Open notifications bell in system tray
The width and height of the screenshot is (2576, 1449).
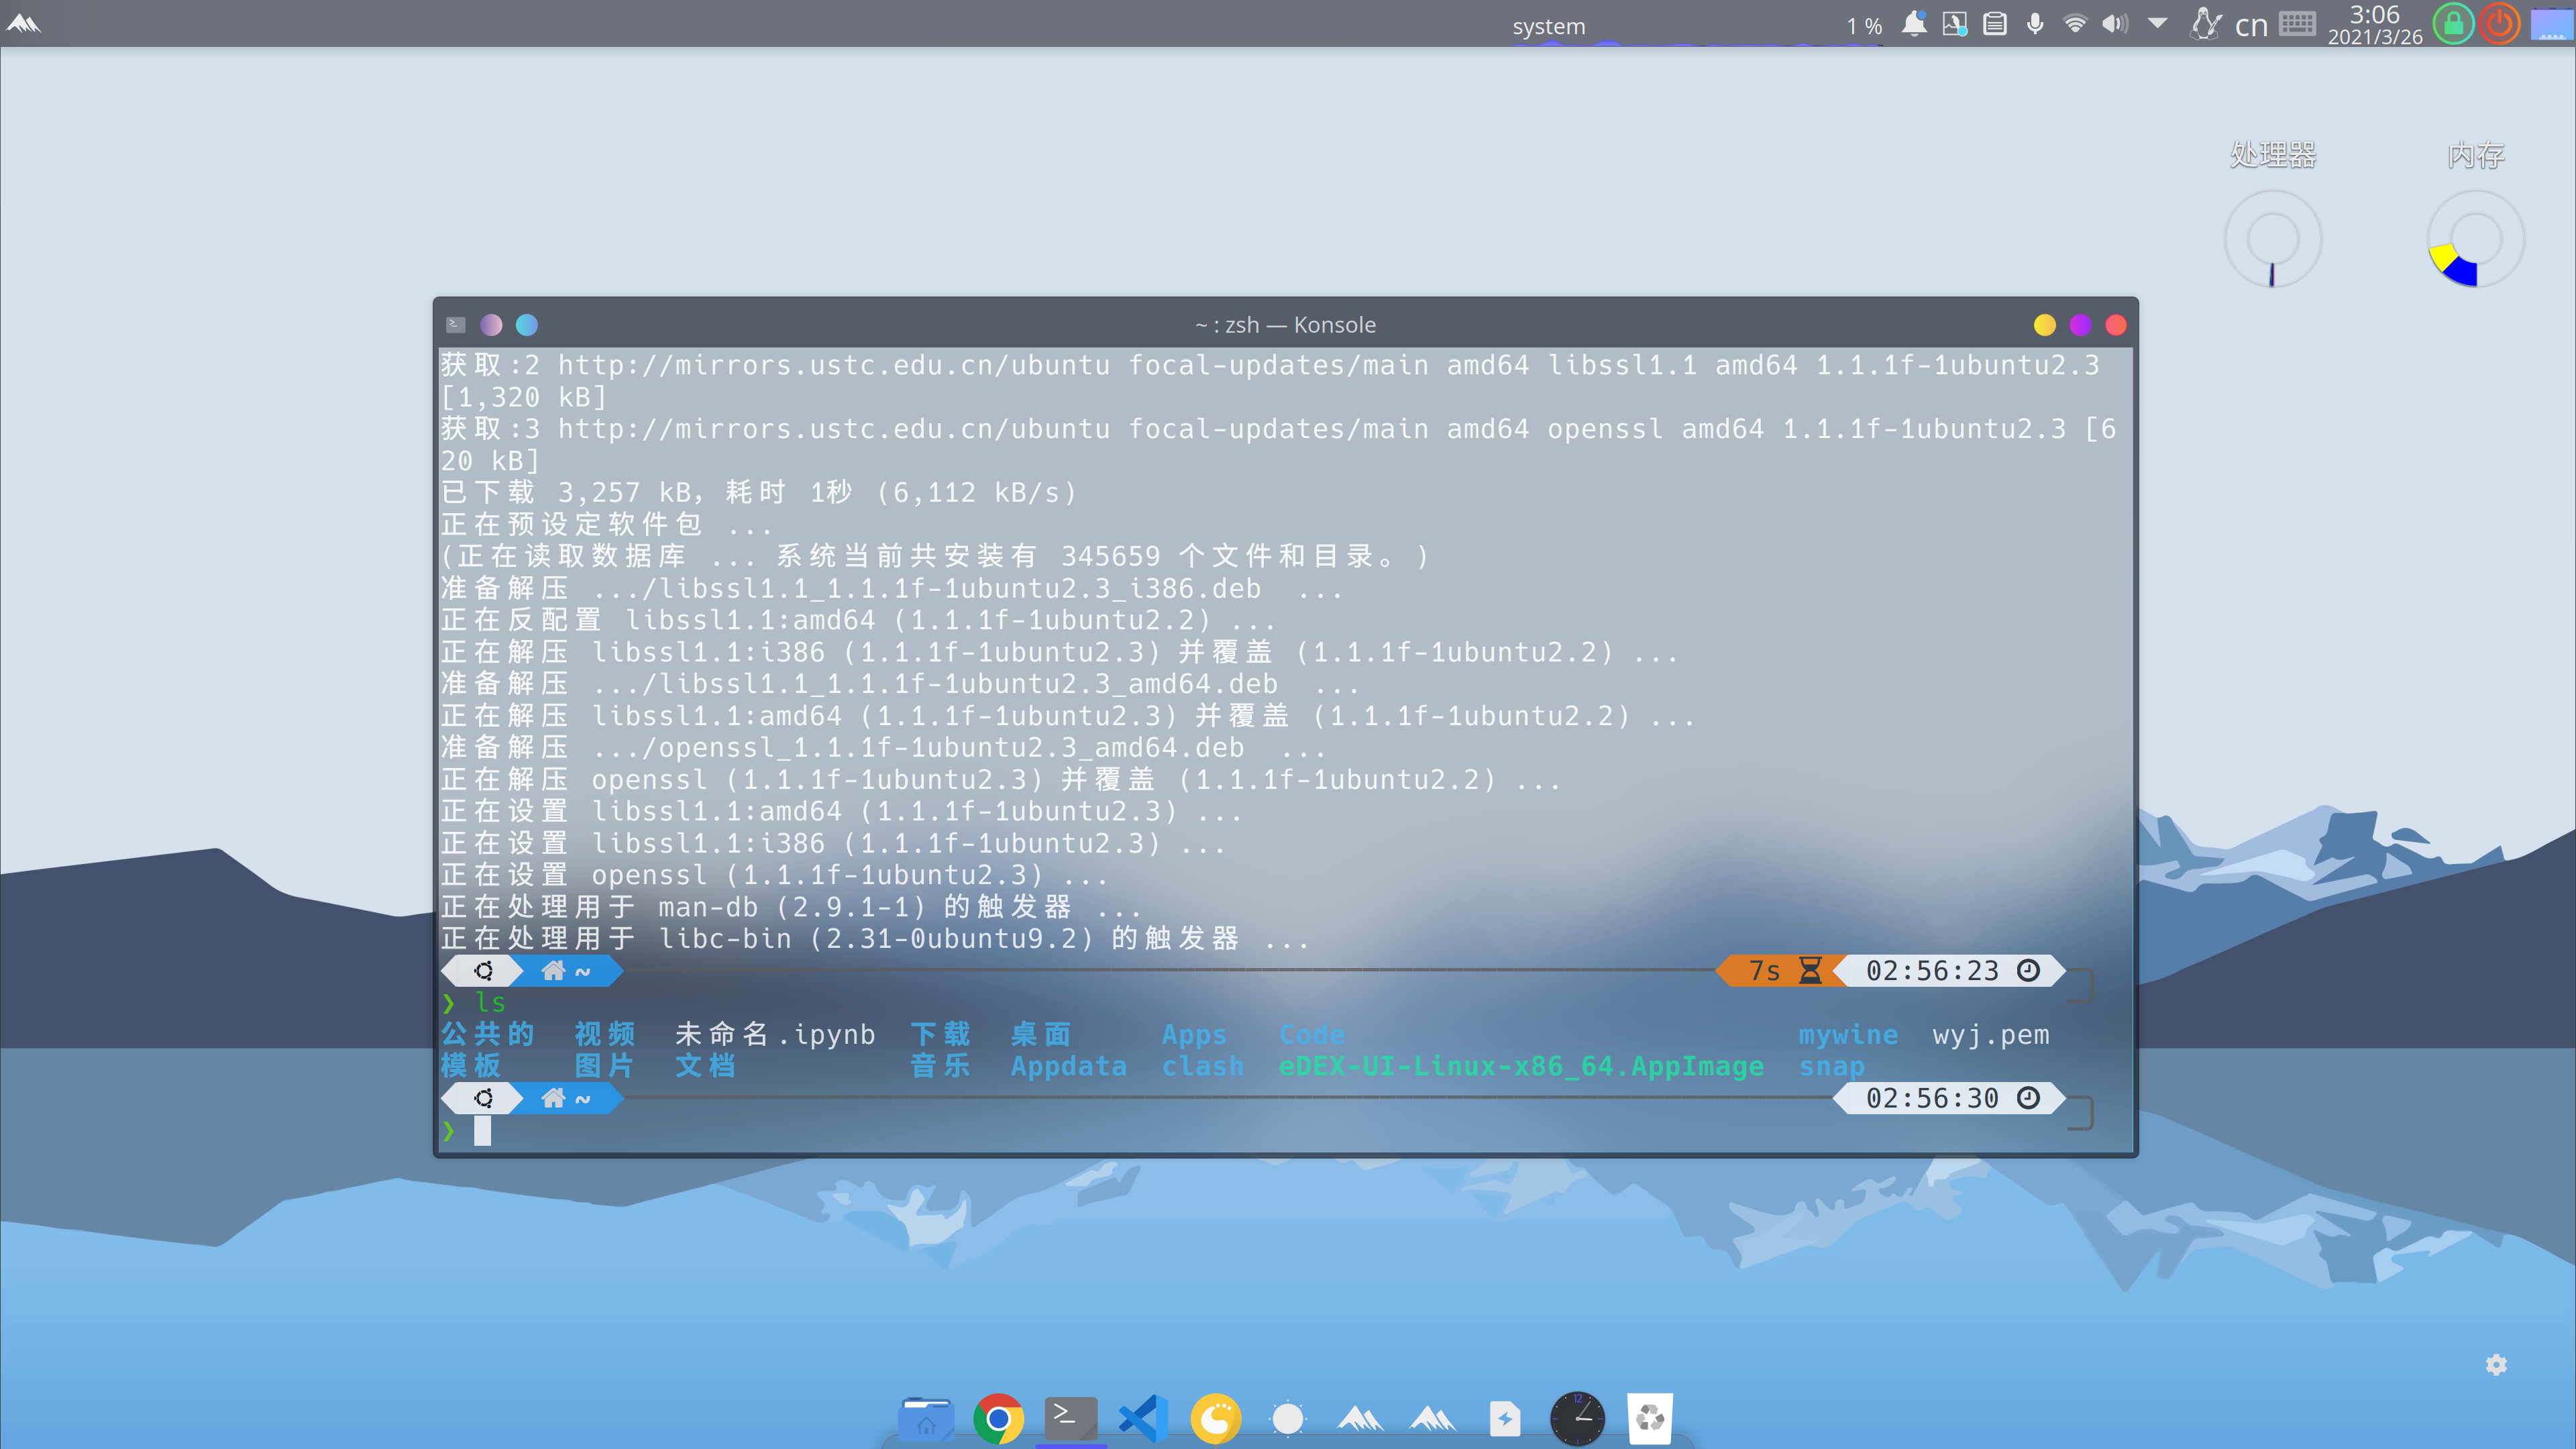1914,24
